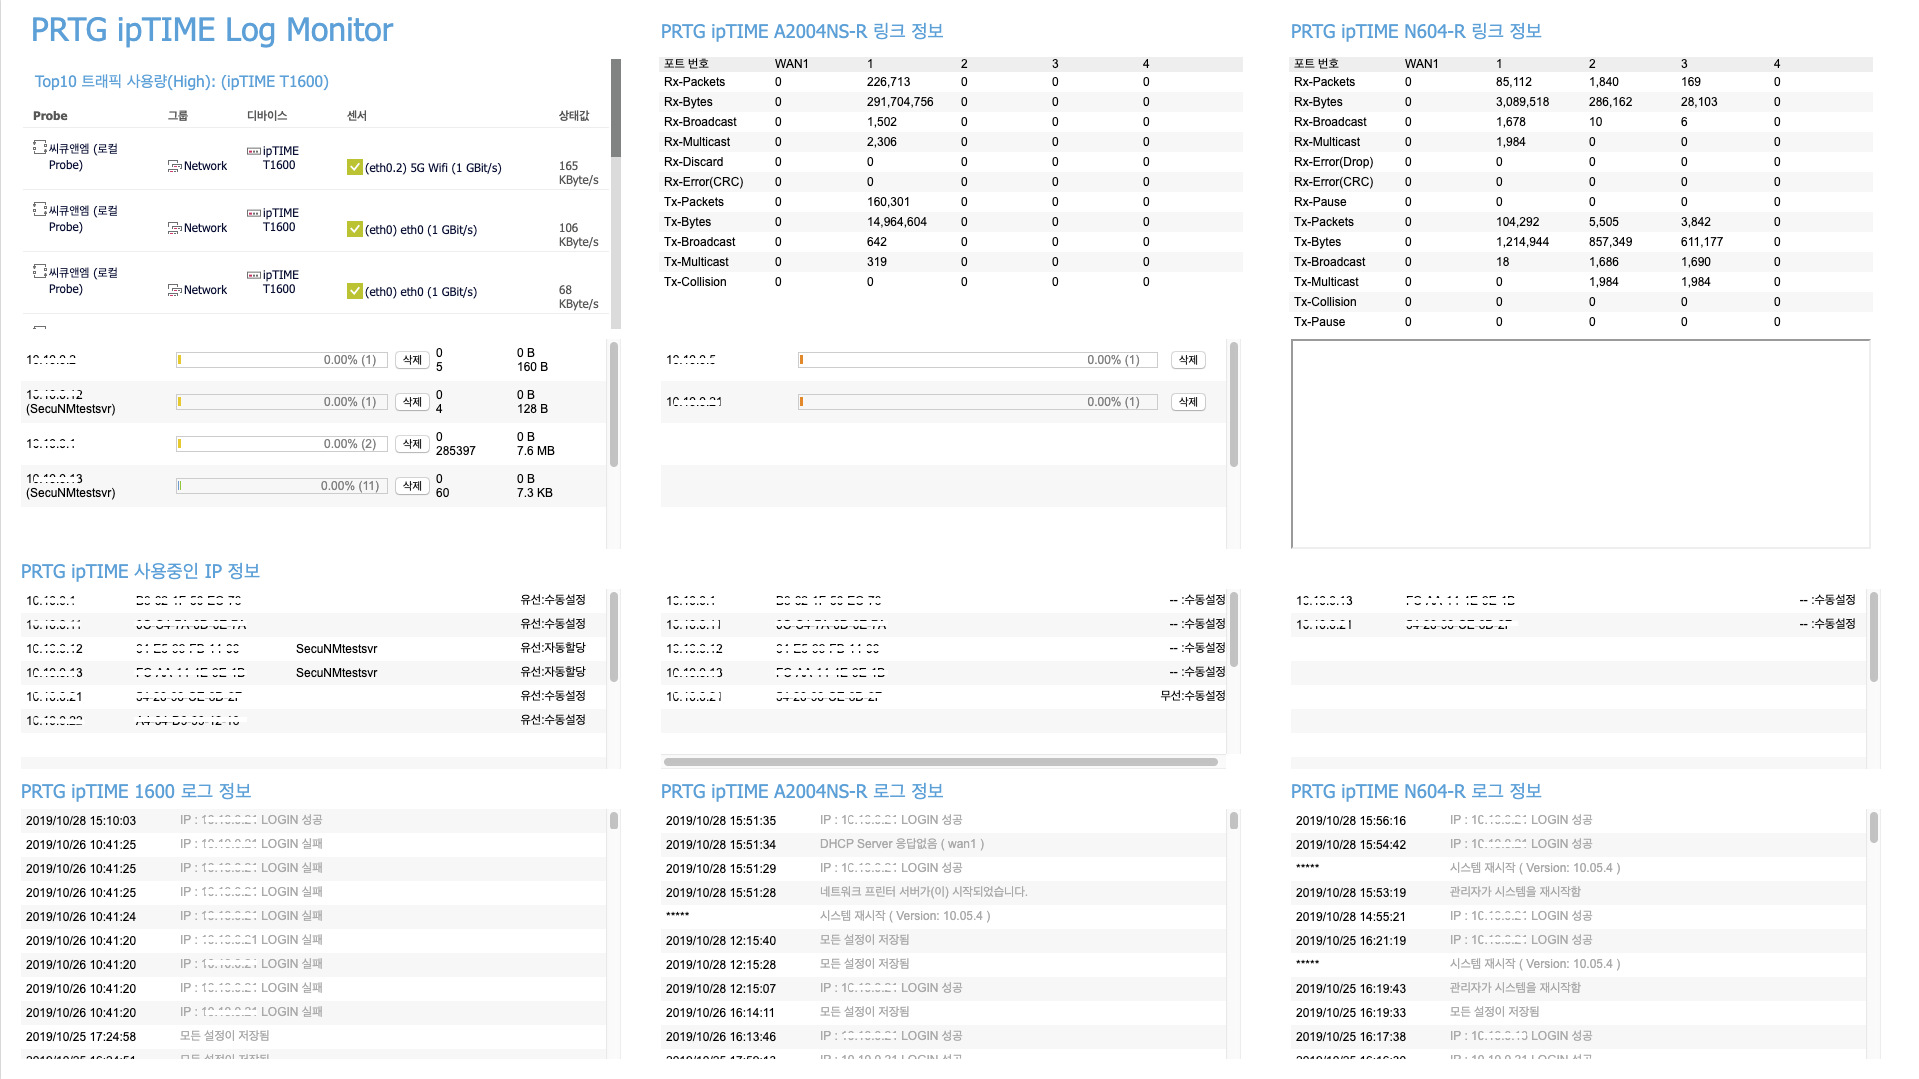Click 삭제 on the row showing 128 B
The width and height of the screenshot is (1919, 1079).
point(412,402)
